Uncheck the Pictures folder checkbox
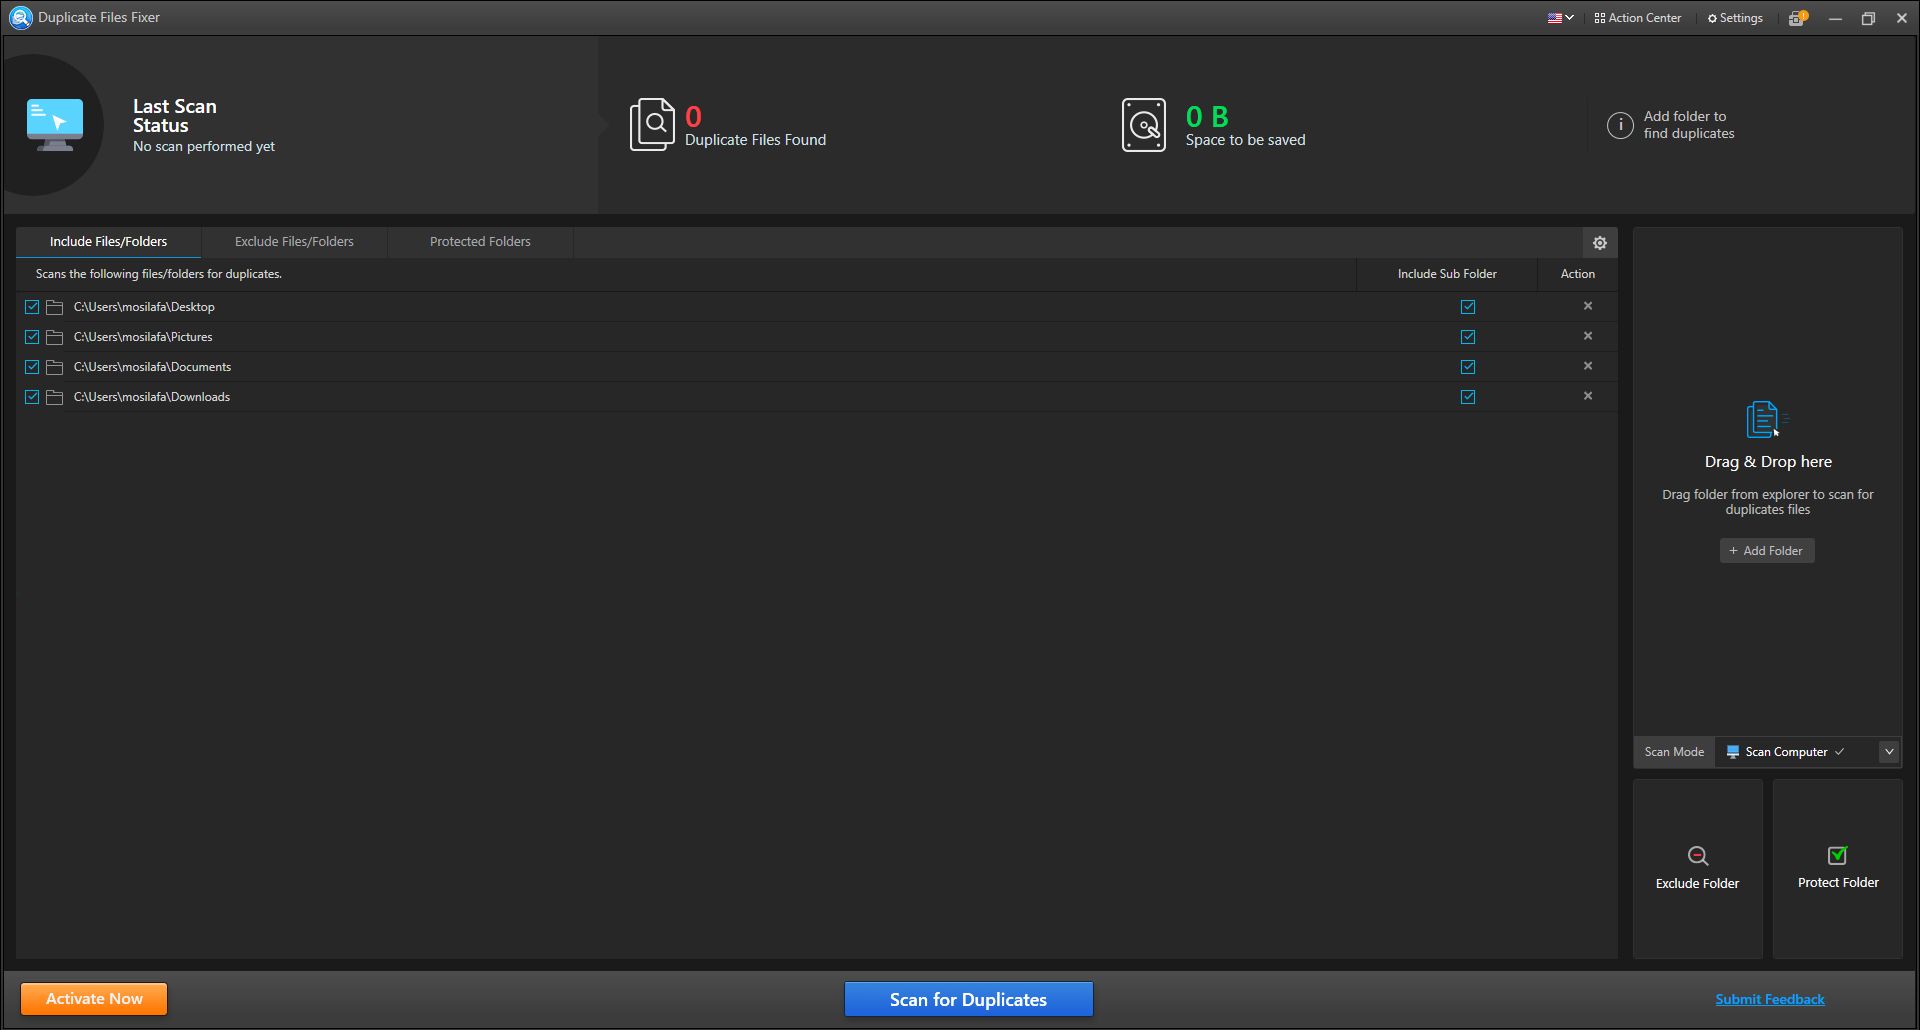The image size is (1920, 1030). coord(32,337)
